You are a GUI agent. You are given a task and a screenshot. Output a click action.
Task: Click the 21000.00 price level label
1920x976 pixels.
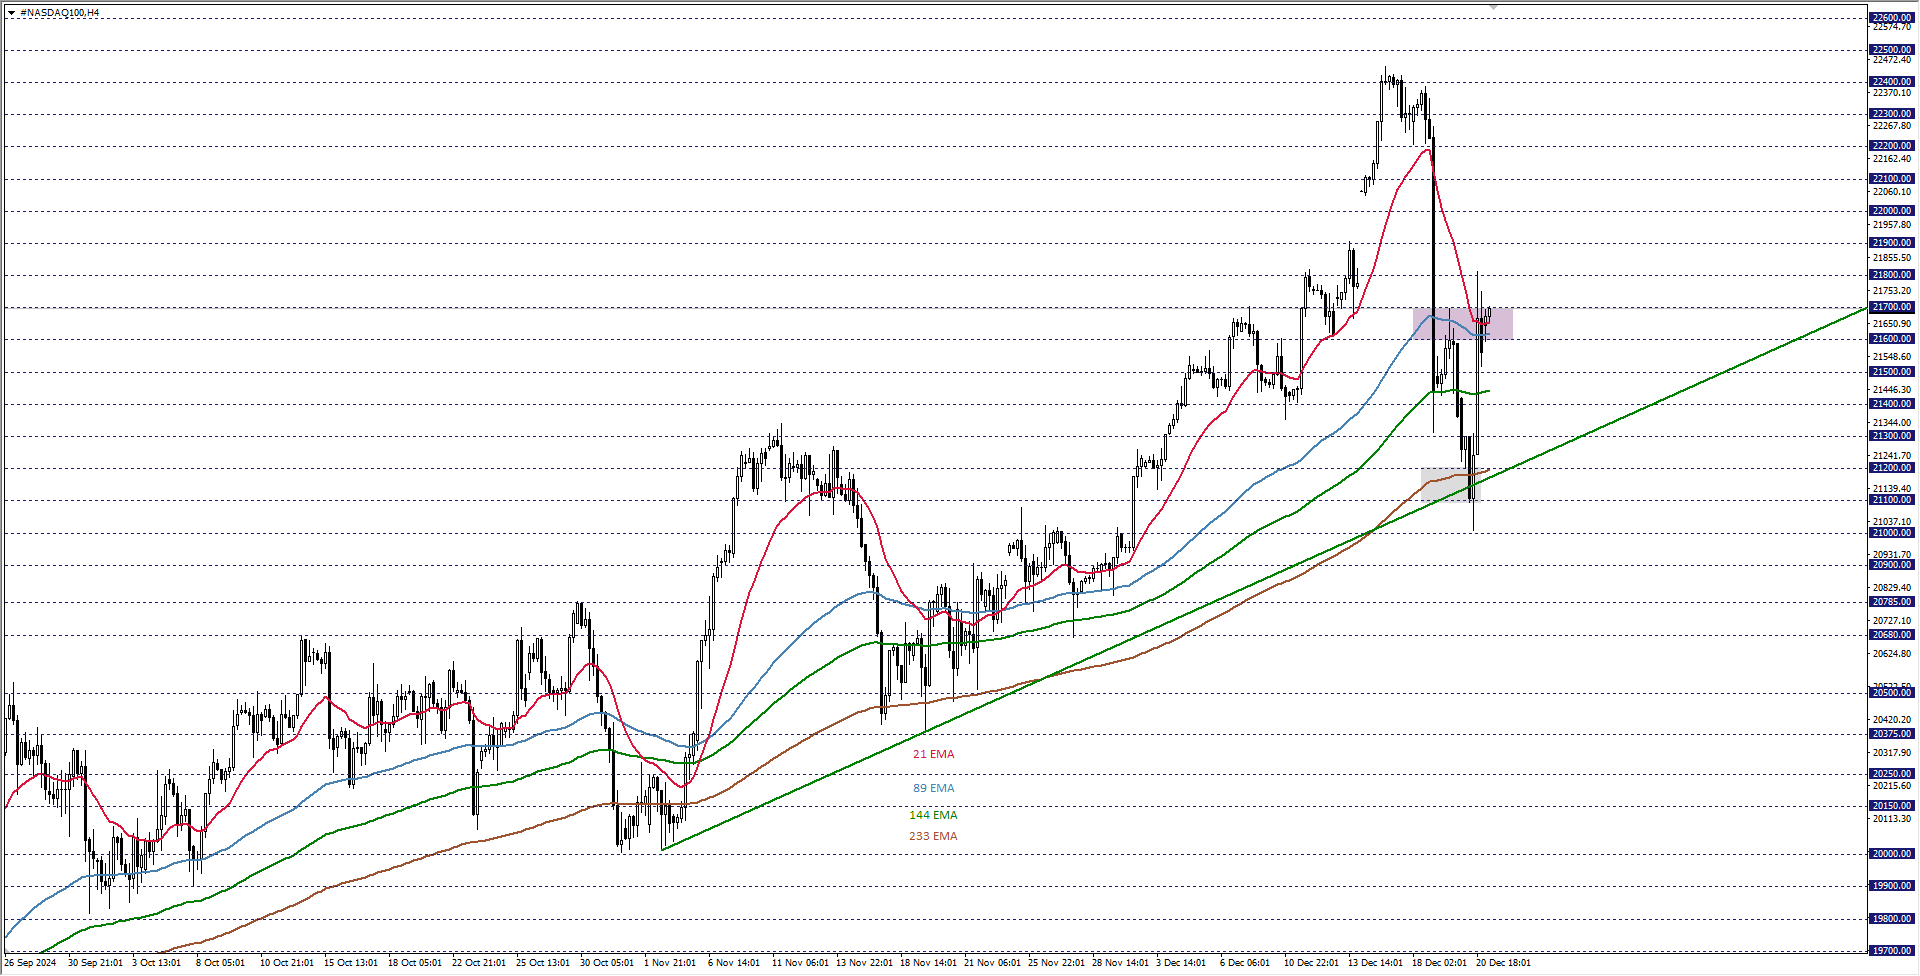coord(1891,533)
